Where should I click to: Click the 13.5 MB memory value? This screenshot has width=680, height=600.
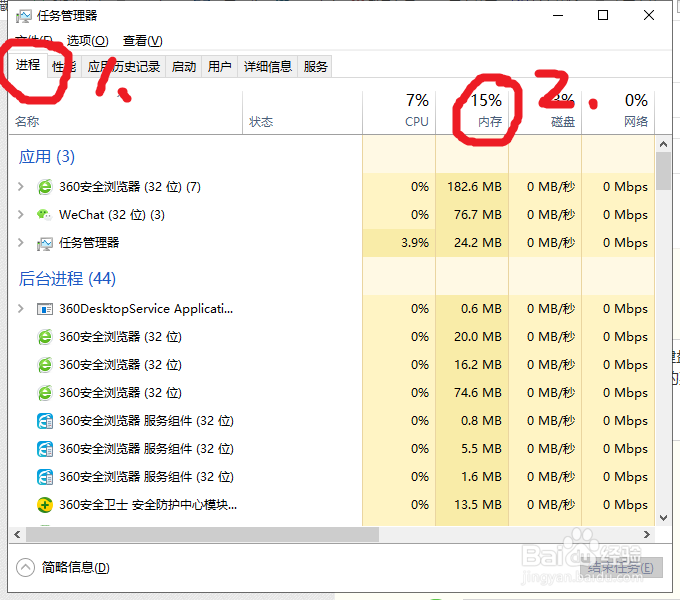click(477, 505)
